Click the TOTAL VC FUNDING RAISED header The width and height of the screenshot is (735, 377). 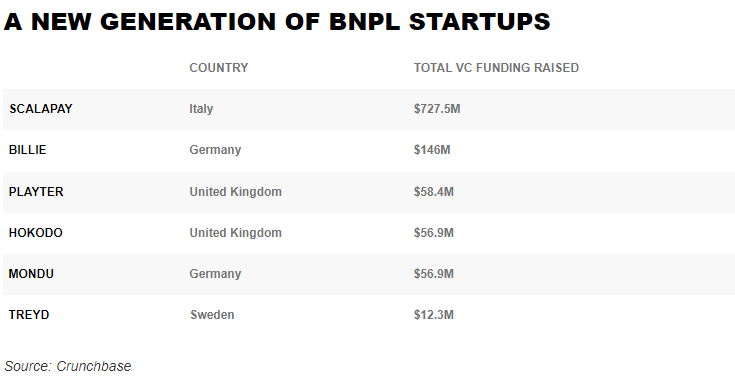point(496,68)
